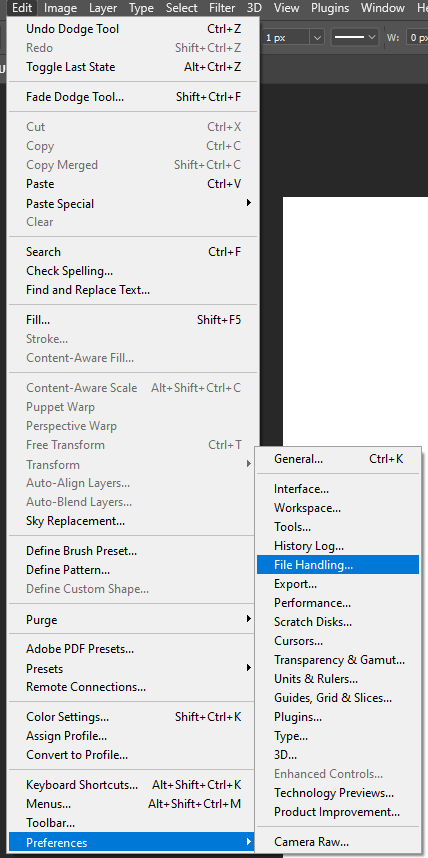This screenshot has height=858, width=428.
Task: Open the Plugins menu in menu bar
Action: 330,8
